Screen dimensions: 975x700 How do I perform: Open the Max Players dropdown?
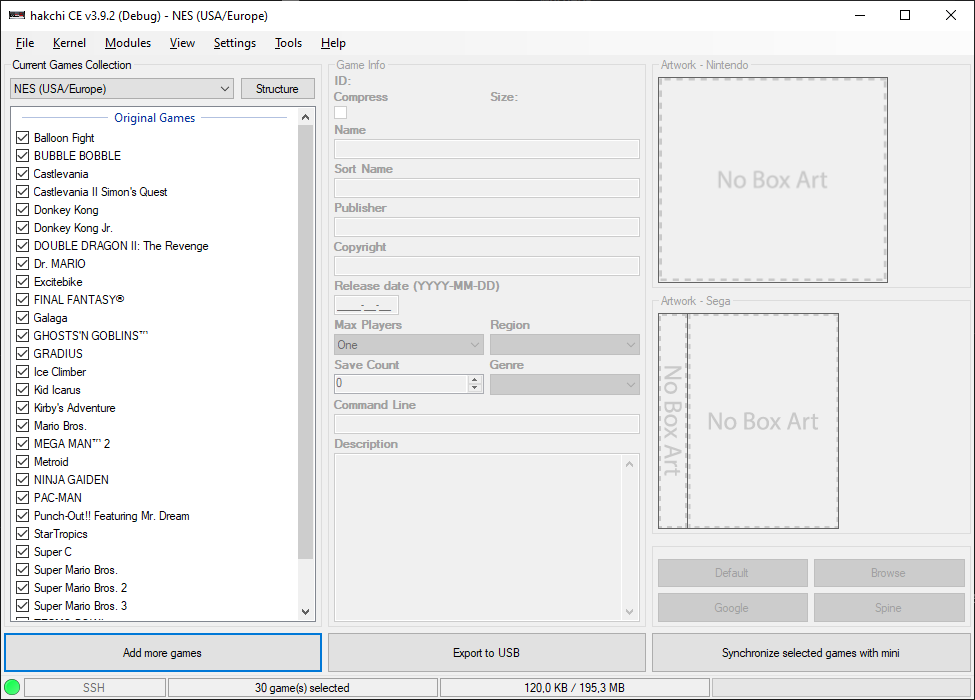(x=409, y=344)
